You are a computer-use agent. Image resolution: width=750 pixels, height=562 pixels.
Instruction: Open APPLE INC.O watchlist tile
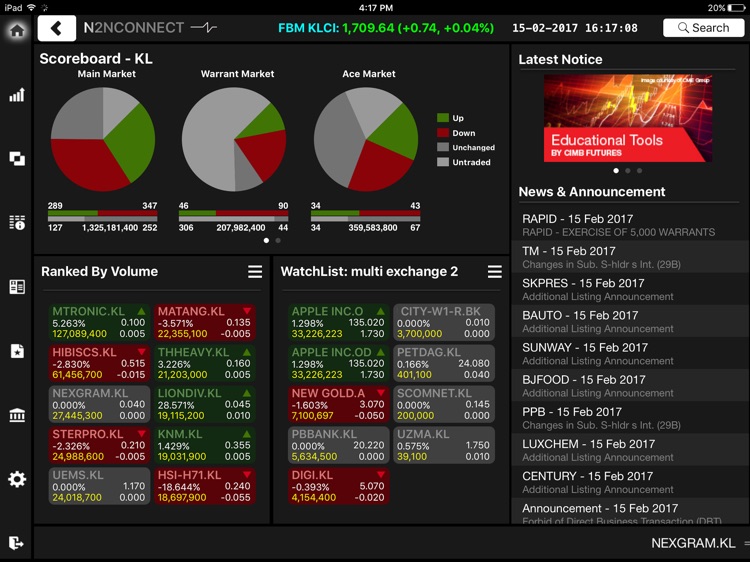pos(339,322)
